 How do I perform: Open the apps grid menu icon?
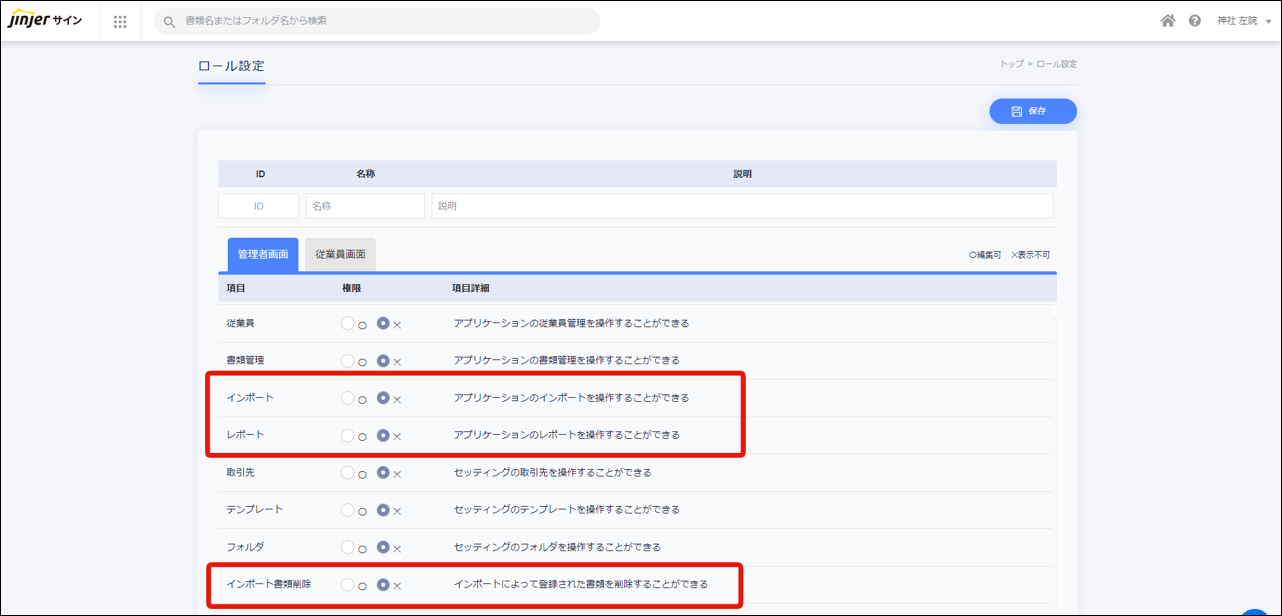pos(120,21)
